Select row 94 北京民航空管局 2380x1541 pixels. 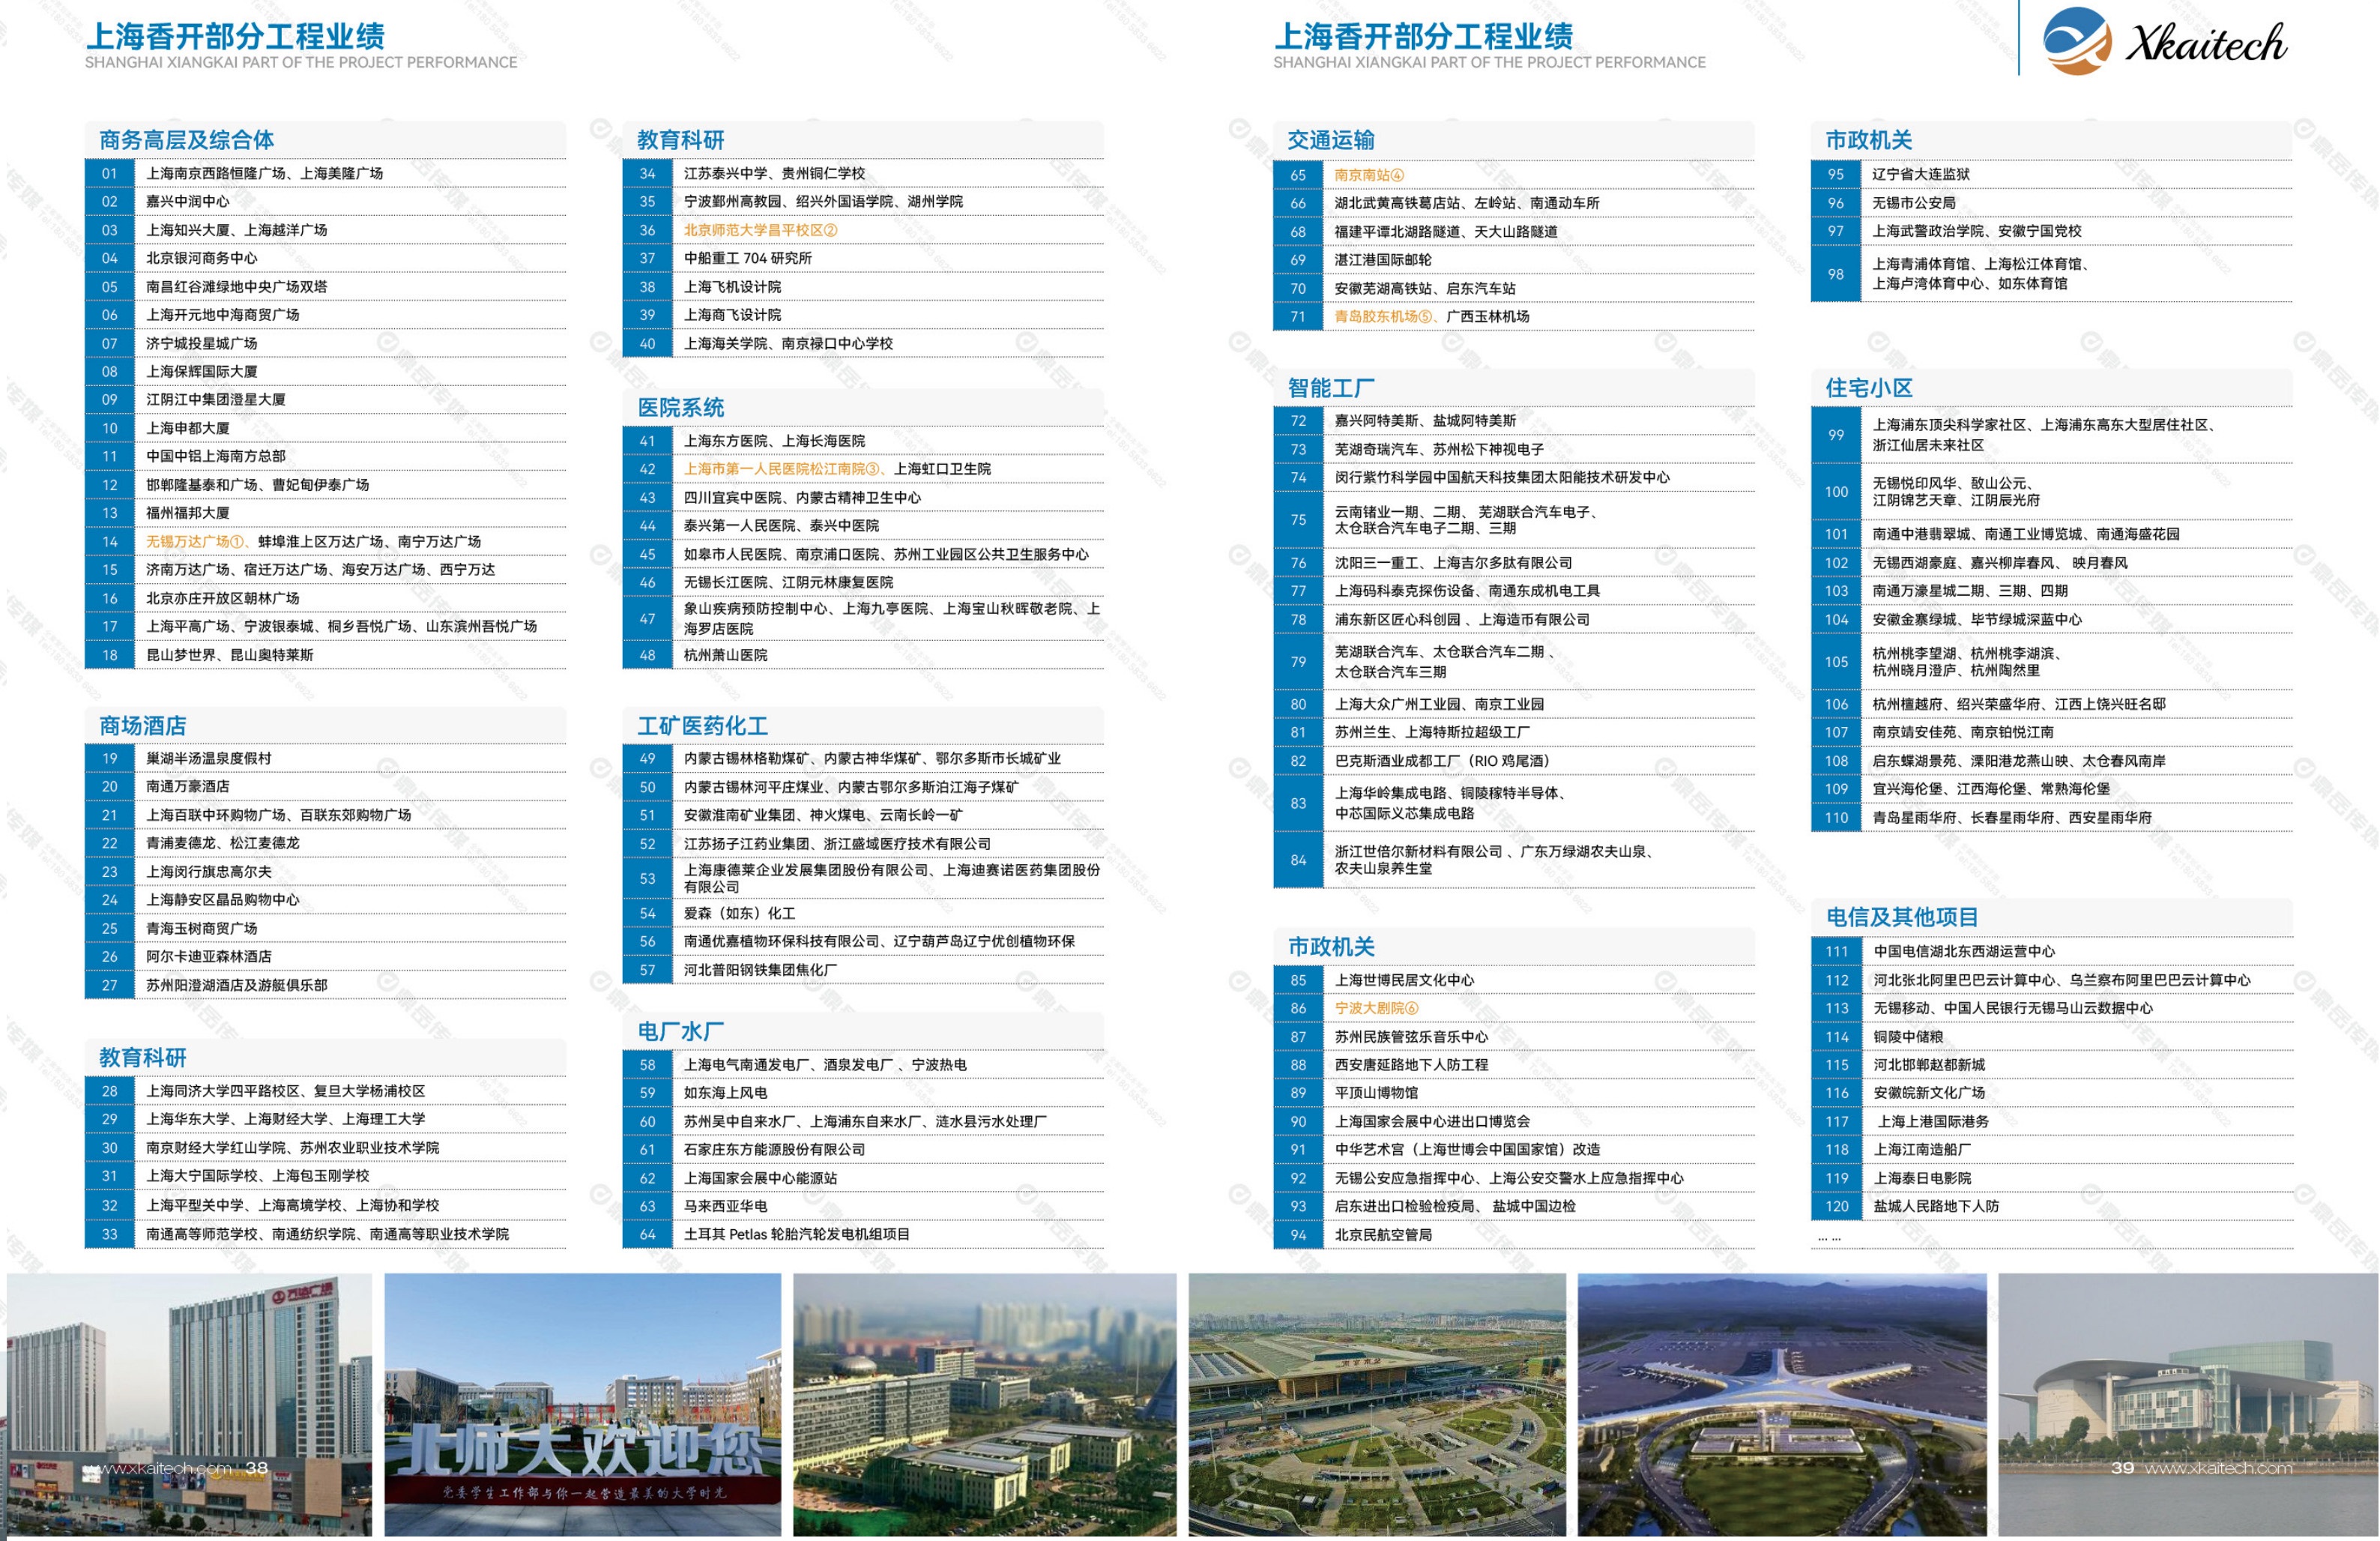coord(1514,1235)
